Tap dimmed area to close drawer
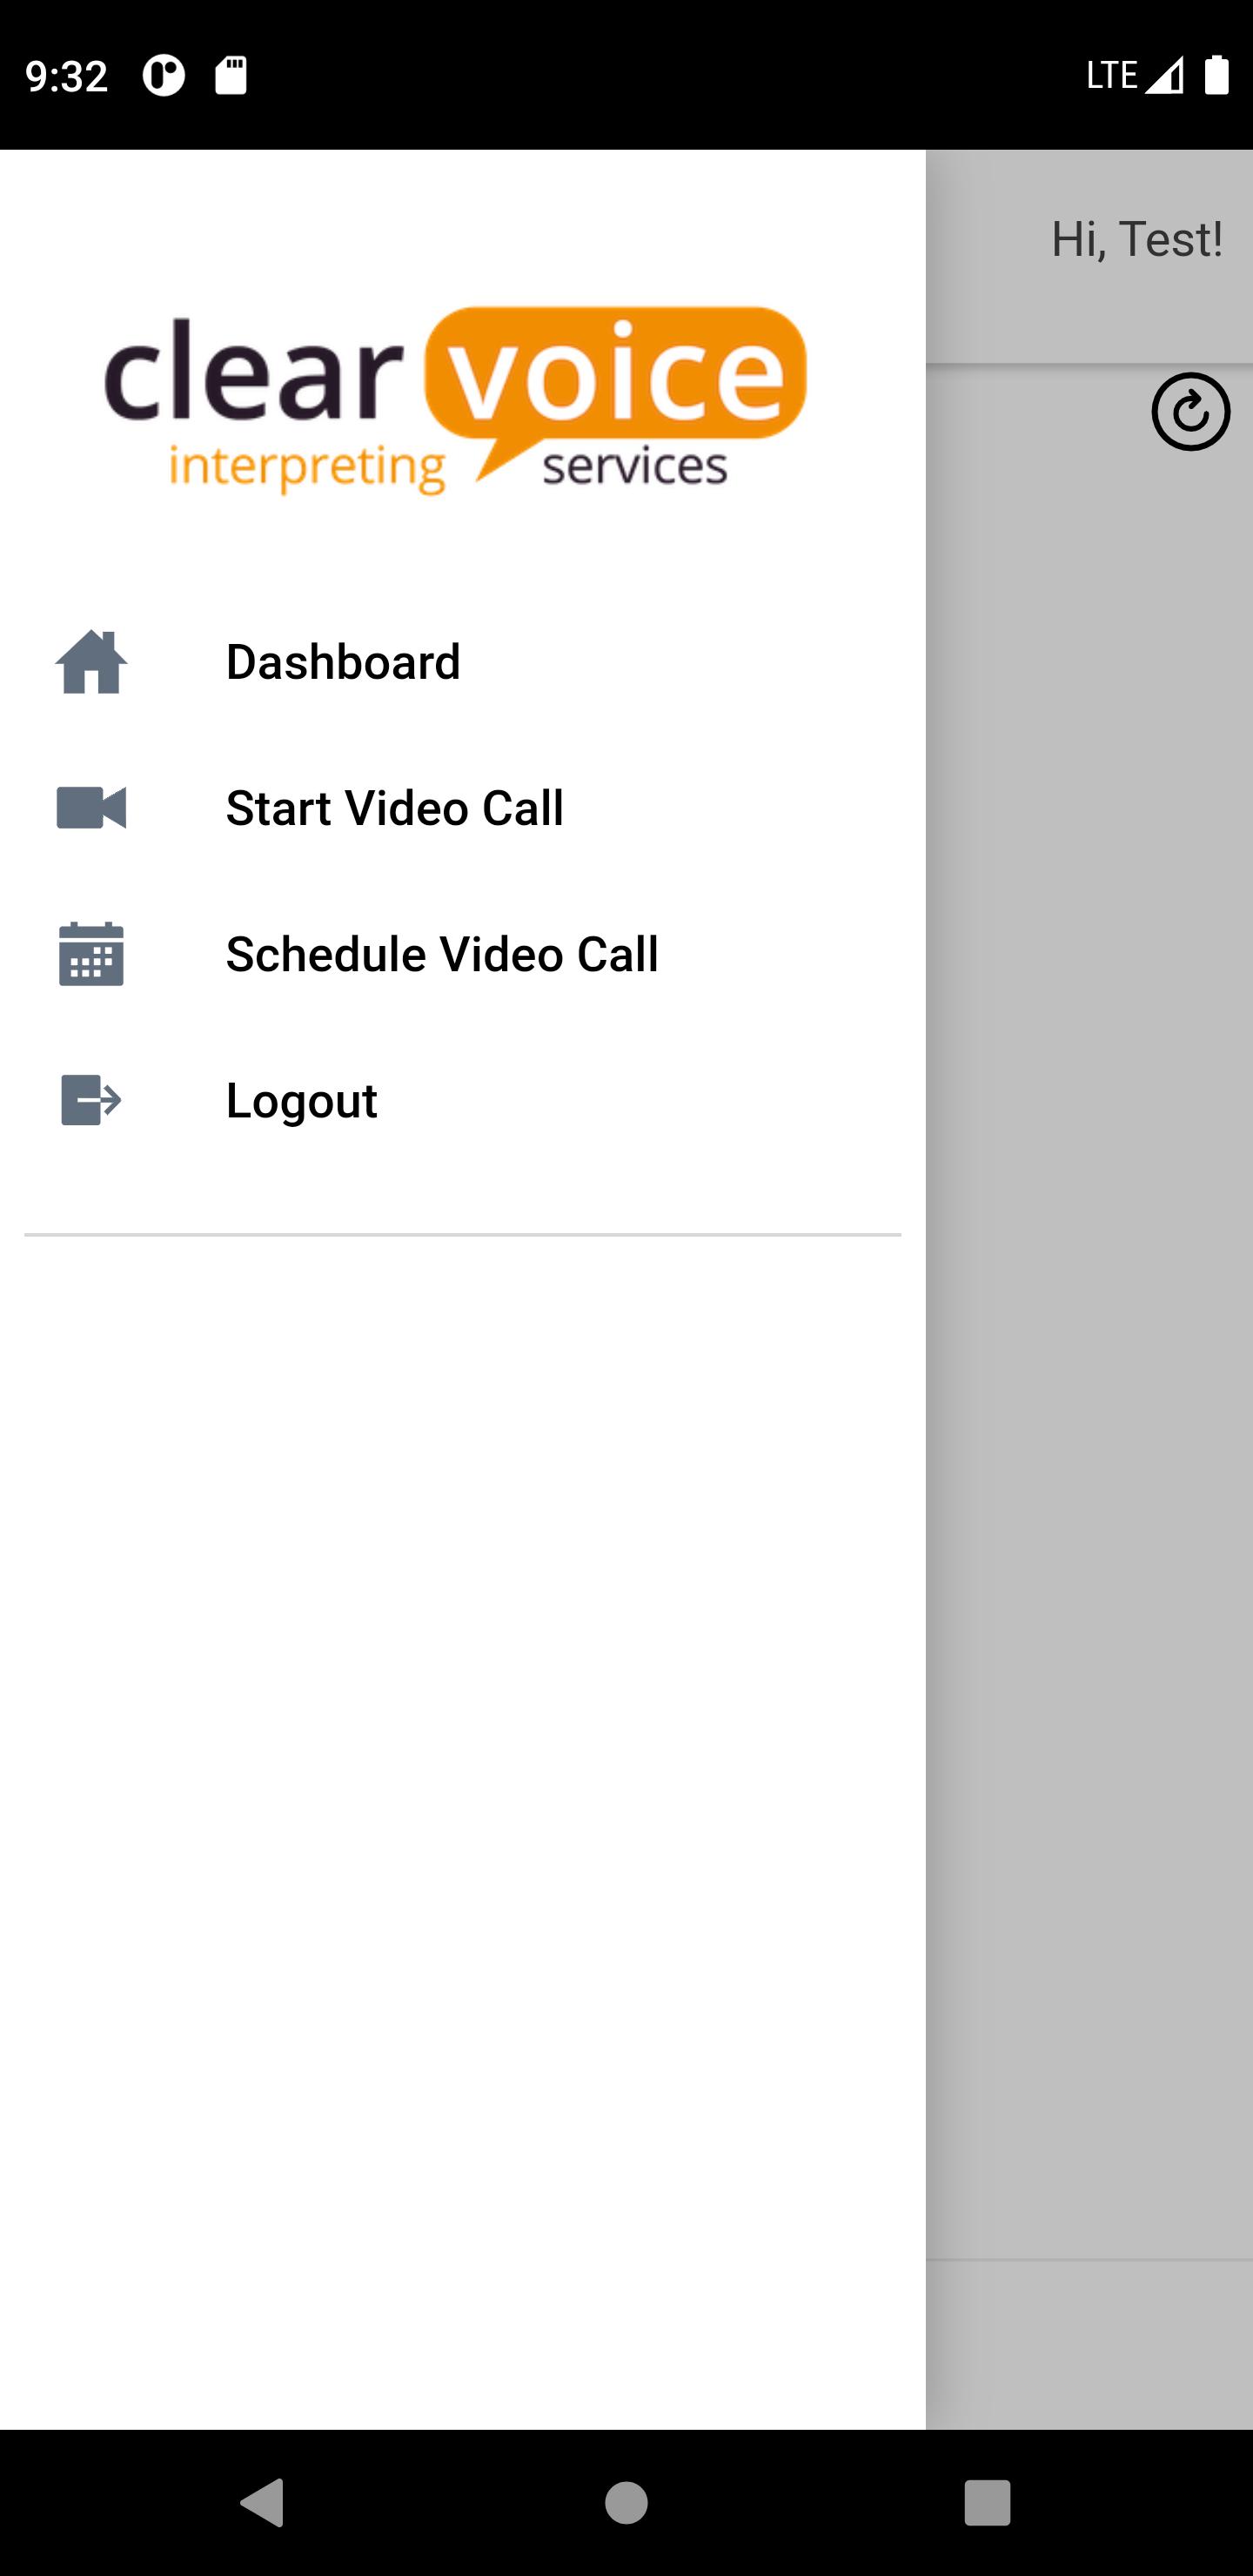The image size is (1253, 2576). (x=1089, y=1400)
